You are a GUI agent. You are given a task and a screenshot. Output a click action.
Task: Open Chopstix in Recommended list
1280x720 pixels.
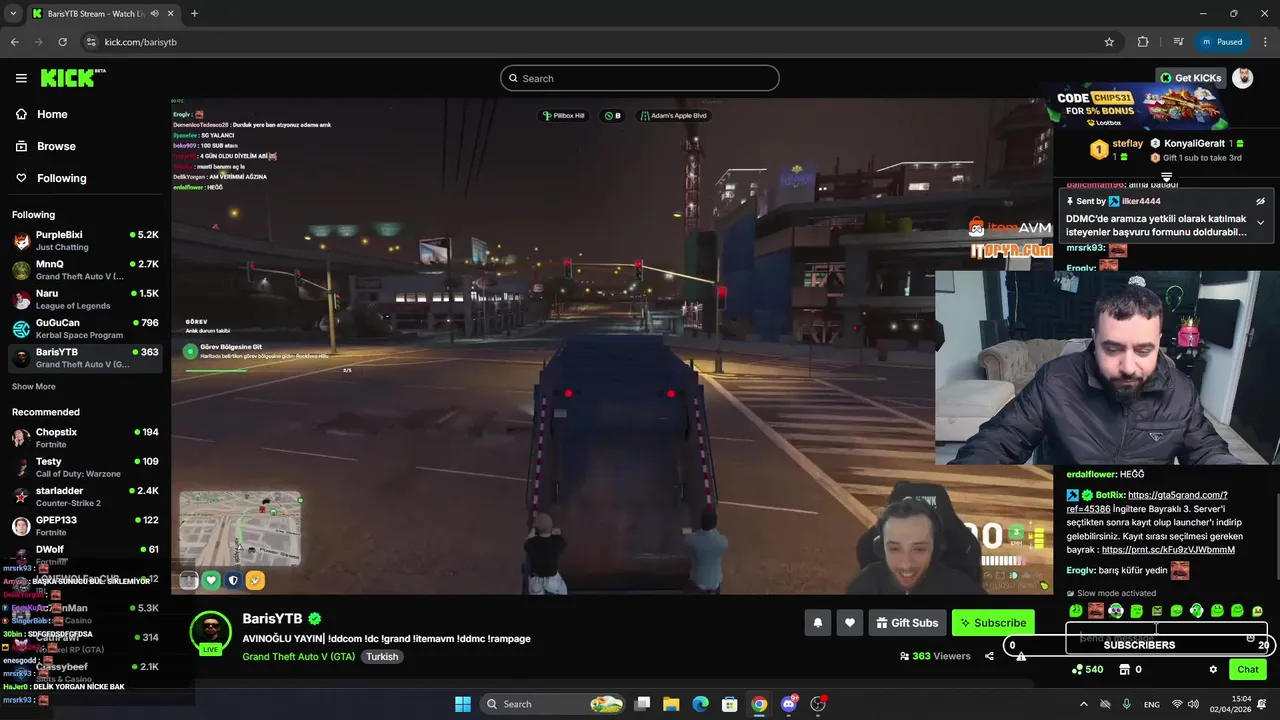[x=85, y=438]
